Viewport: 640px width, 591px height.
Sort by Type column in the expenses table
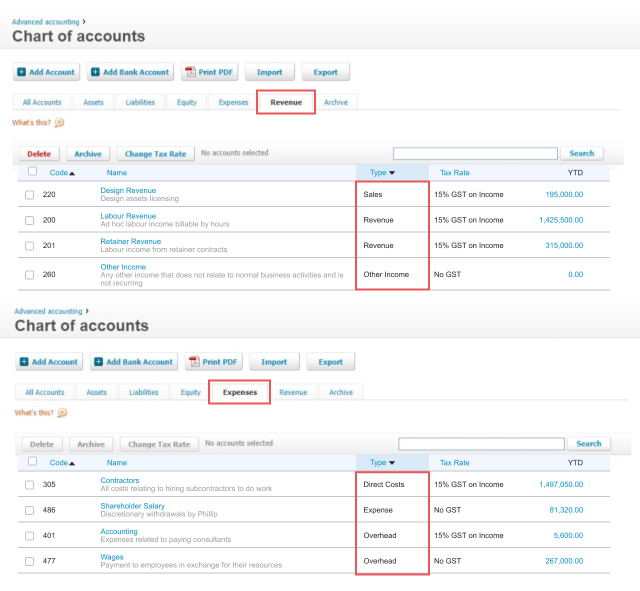(382, 463)
